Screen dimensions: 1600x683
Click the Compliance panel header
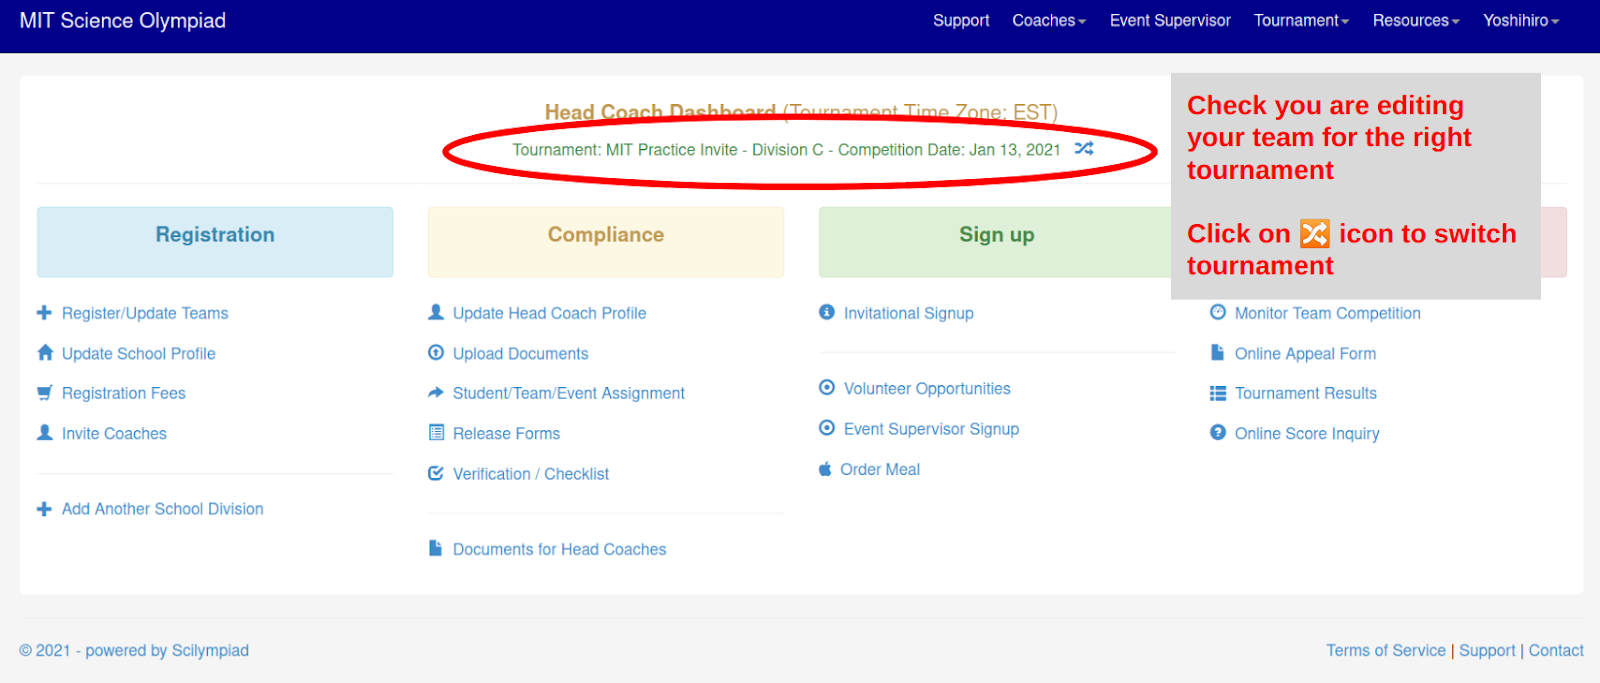[x=606, y=242]
